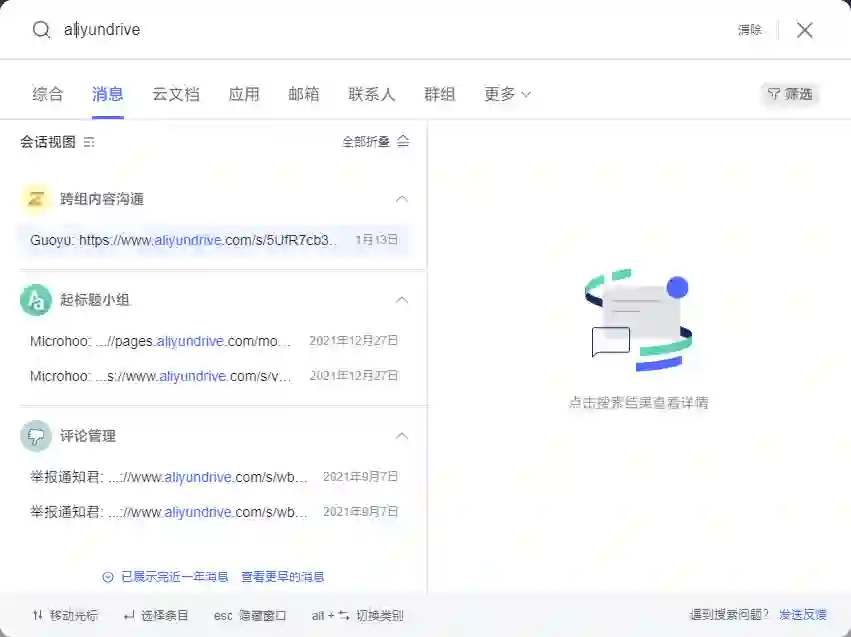Click the 起标题小组 group avatar
Screen dimensions: 851x637
(36, 300)
